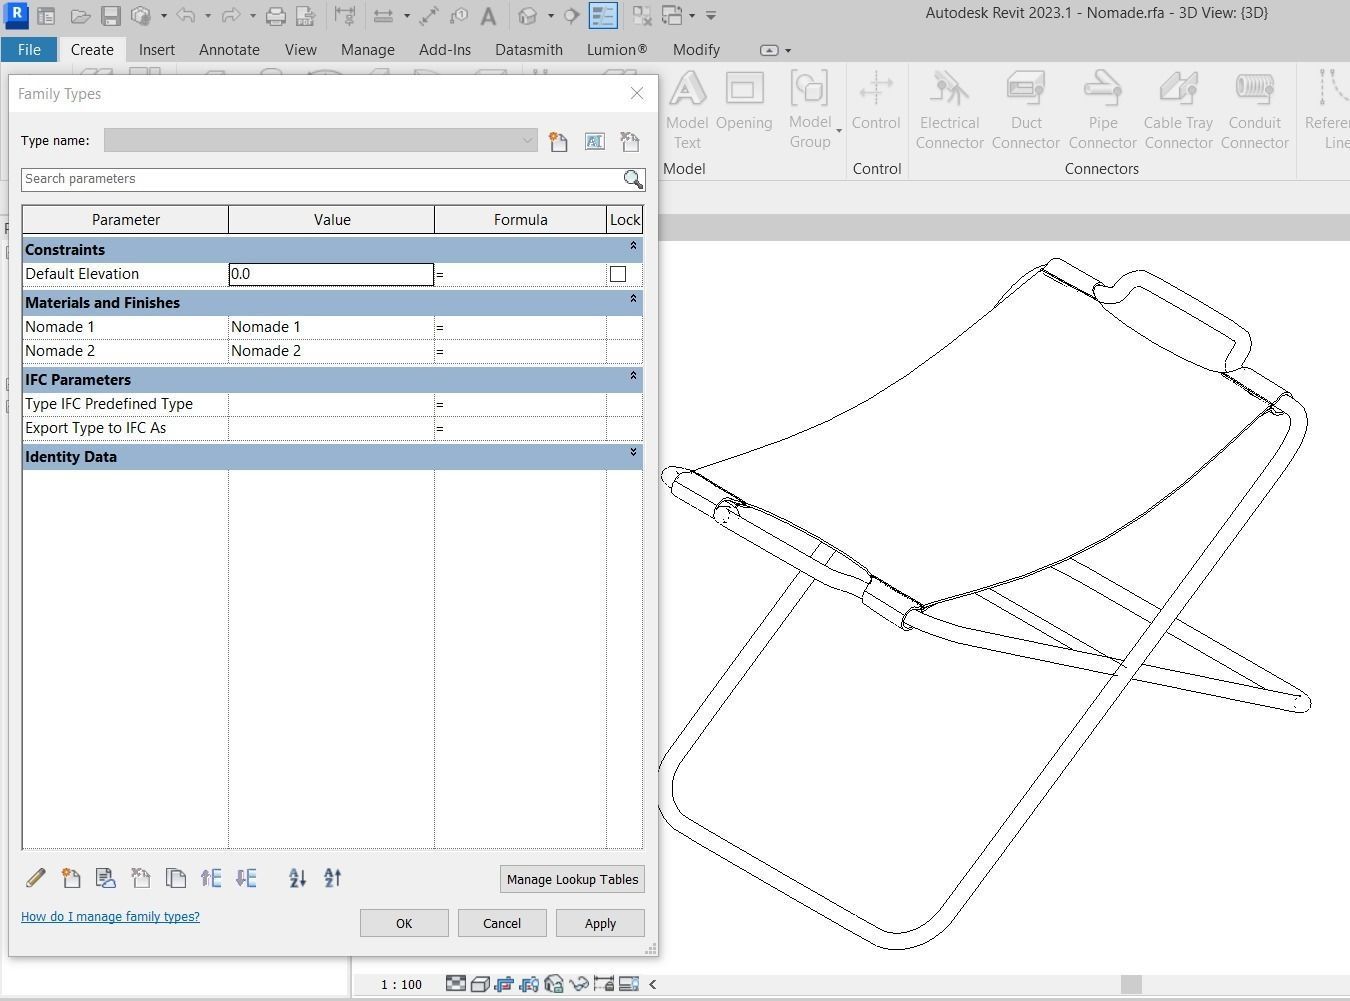Open the File menu tab
Screen dimensions: 1350x1001
(29, 50)
